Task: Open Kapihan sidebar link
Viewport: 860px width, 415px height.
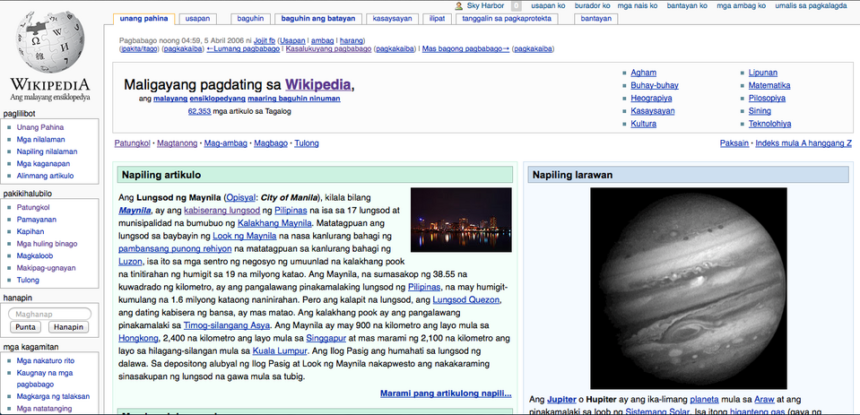Action: (28, 231)
